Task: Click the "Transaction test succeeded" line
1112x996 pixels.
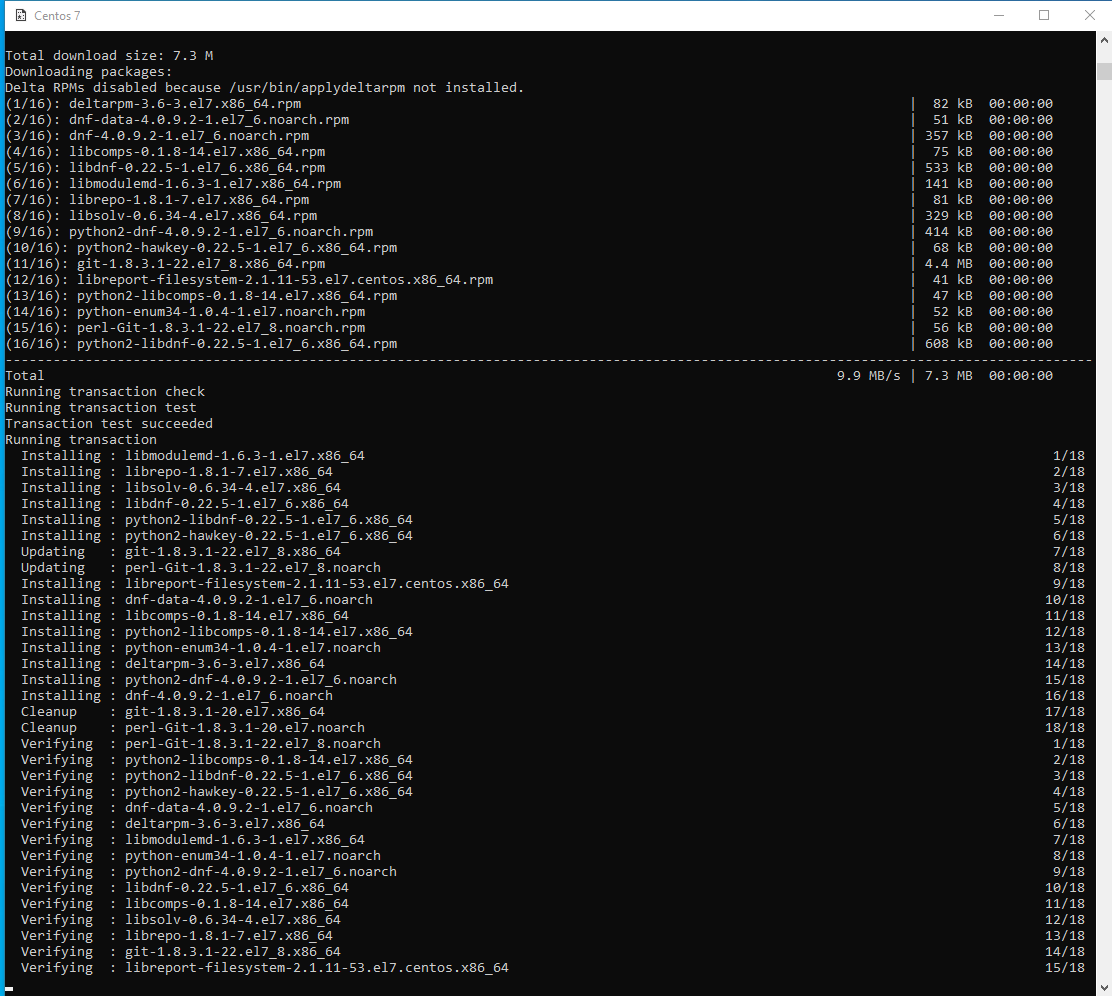Action: pos(109,424)
